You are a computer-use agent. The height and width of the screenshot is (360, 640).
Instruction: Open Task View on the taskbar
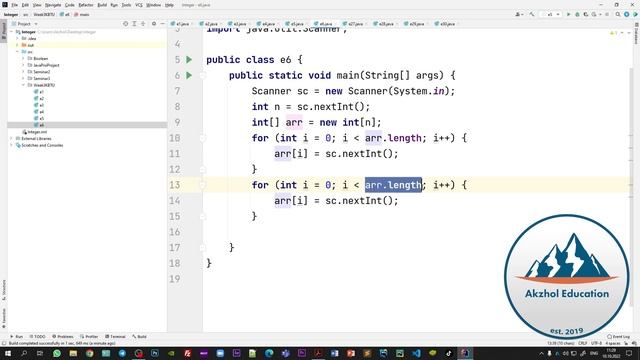coord(40,353)
